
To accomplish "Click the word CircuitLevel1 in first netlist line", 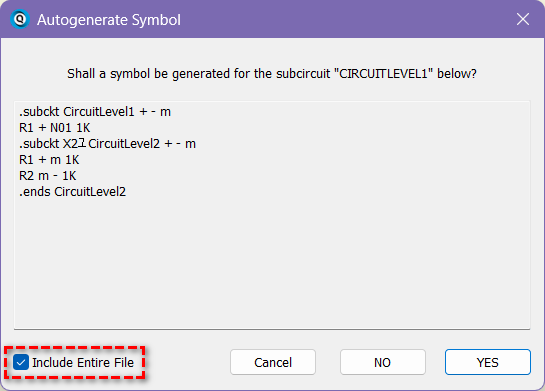I will point(99,112).
